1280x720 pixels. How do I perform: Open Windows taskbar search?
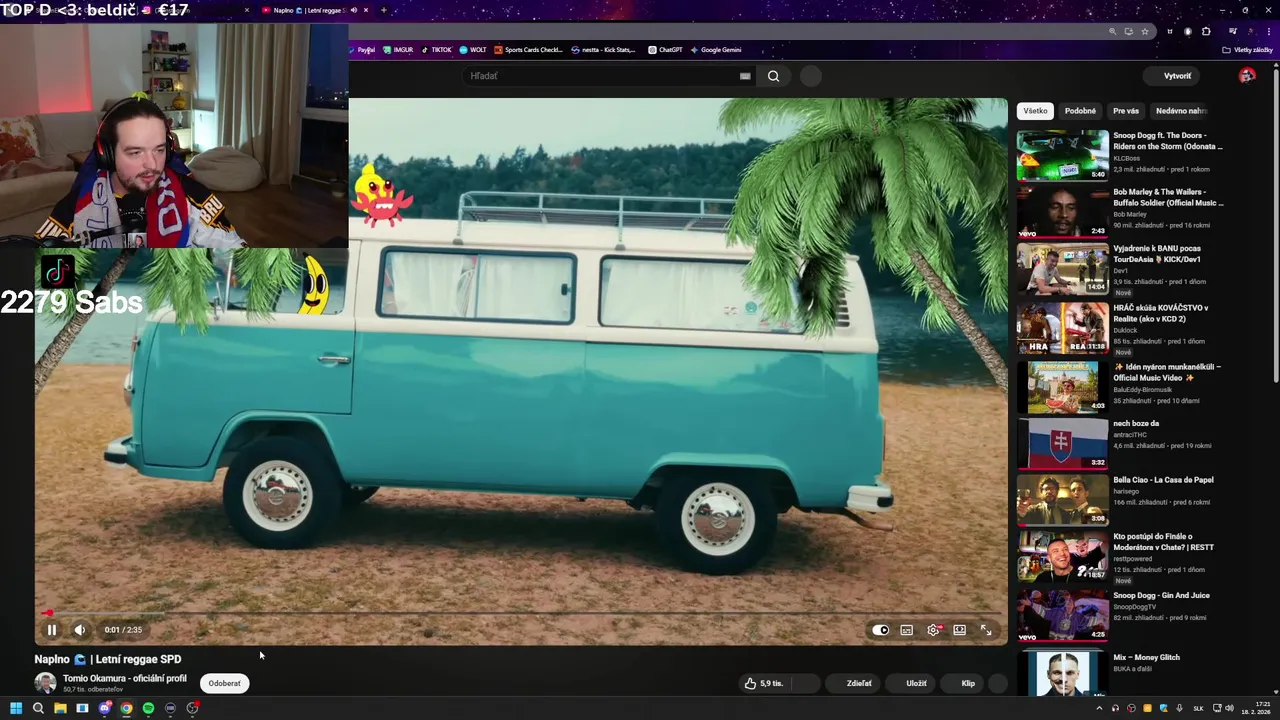tap(38, 708)
